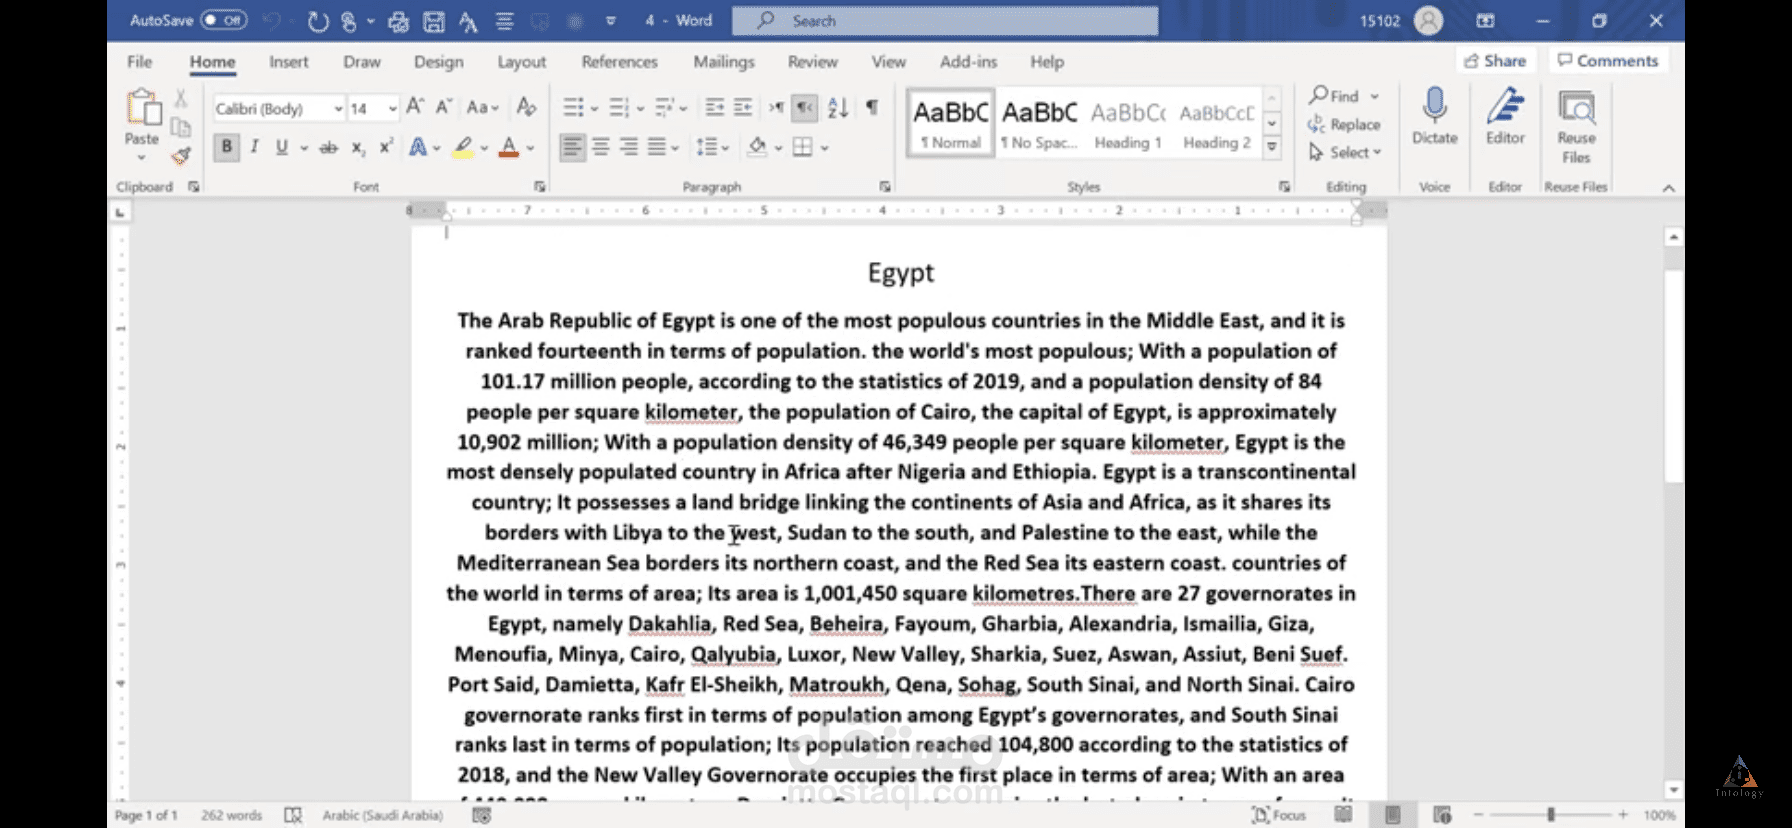This screenshot has height=828, width=1792.
Task: Decrease font size with Shrink Font
Action: pos(444,107)
